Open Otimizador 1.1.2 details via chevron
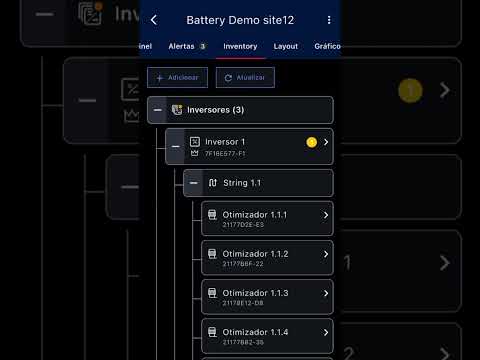This screenshot has width=480, height=360. [x=326, y=254]
